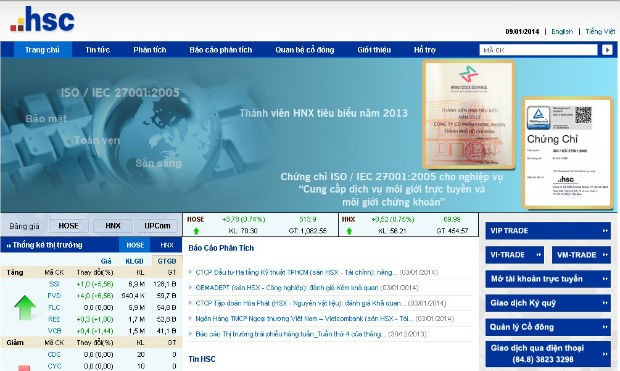The height and width of the screenshot is (371, 620).
Task: Click the Chứng Chỉ ISO certificate image
Action: click(568, 153)
